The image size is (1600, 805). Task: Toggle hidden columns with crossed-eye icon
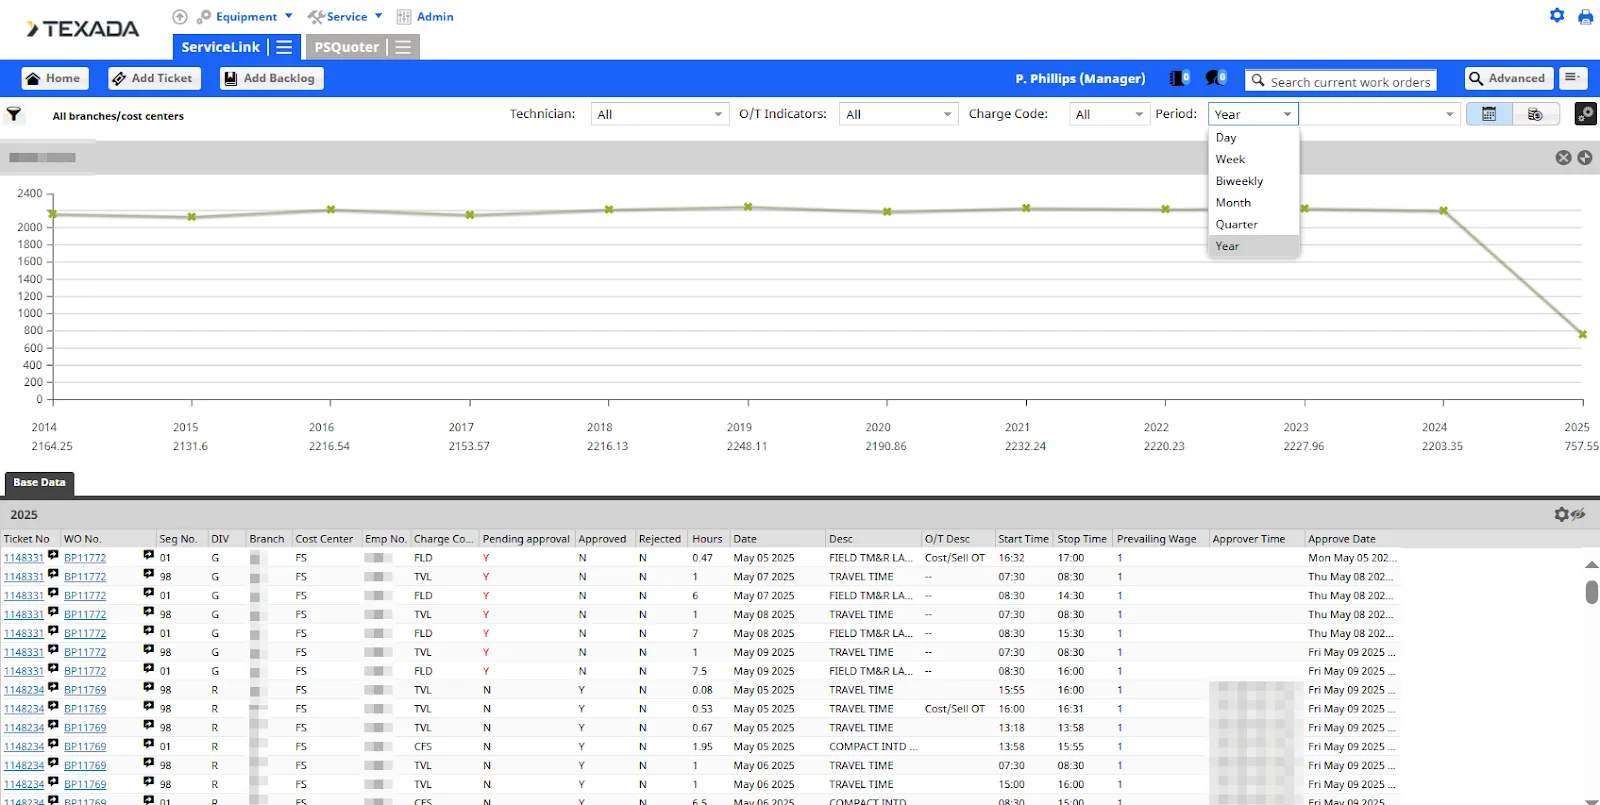1579,514
